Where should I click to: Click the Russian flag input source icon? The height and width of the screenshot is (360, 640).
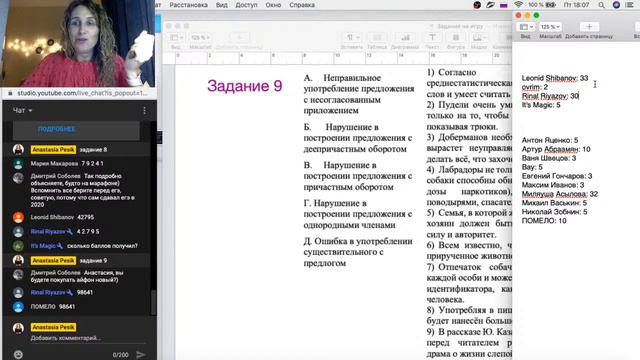pyautogui.click(x=504, y=5)
